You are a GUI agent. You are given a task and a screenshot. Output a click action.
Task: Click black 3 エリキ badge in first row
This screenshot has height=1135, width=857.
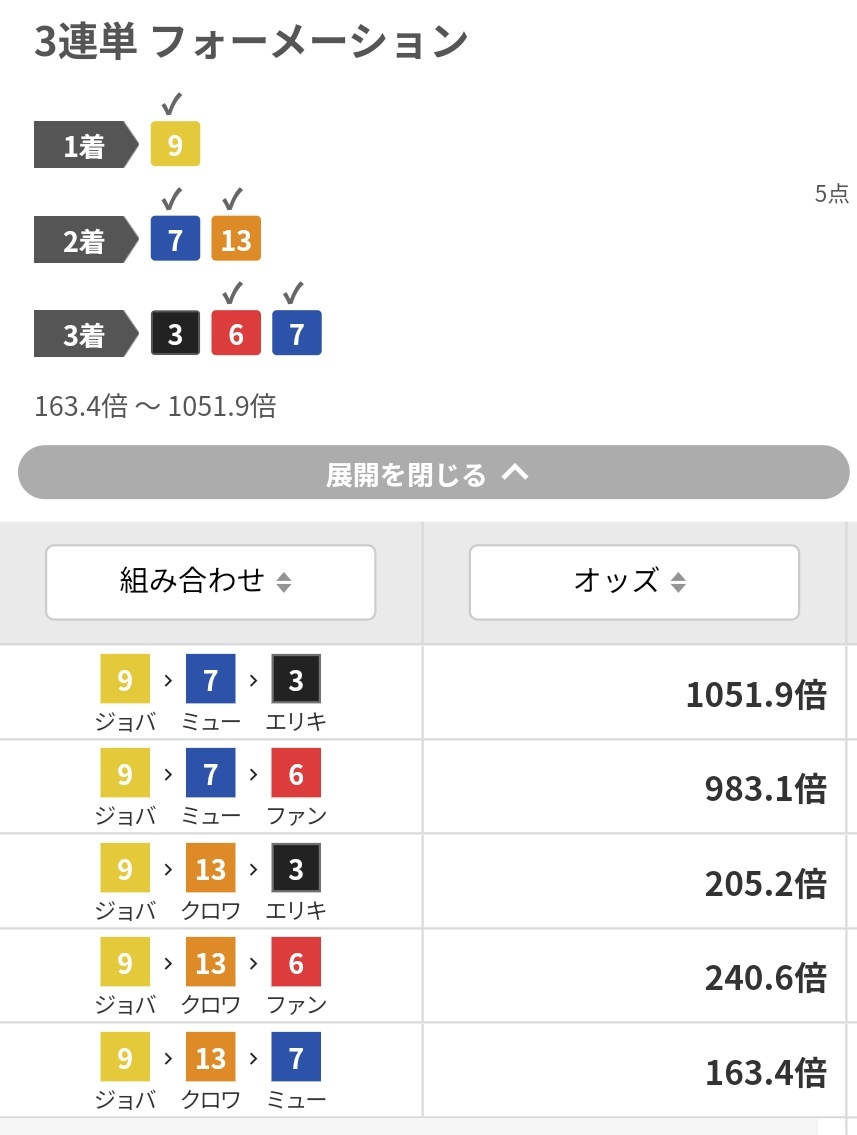coord(296,679)
